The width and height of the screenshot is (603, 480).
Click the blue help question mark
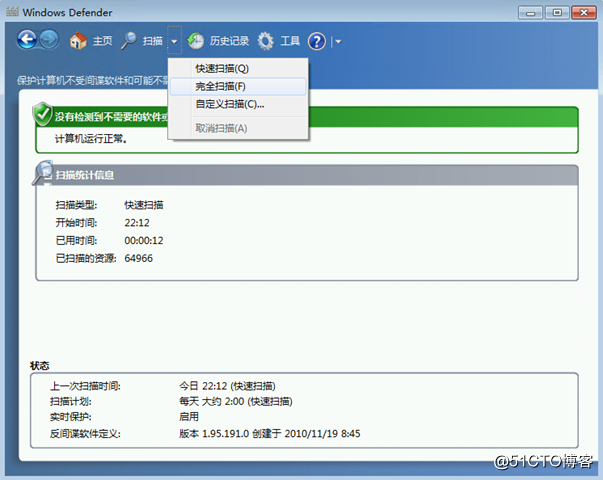point(317,41)
